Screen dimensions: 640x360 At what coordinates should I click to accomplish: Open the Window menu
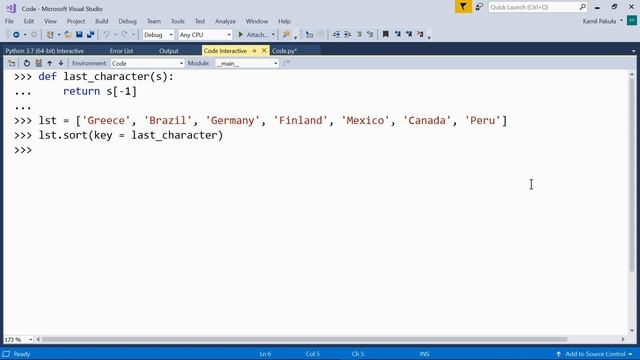tap(257, 21)
